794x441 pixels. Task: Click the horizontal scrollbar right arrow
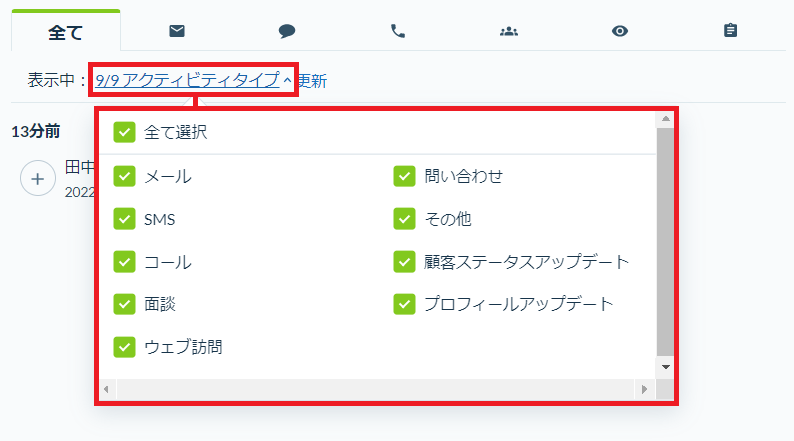(x=644, y=389)
